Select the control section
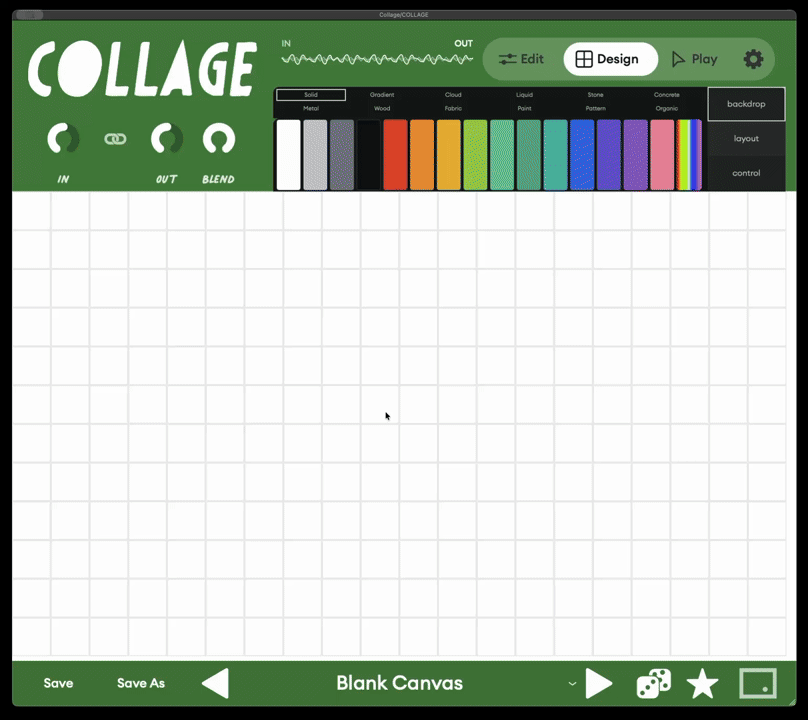This screenshot has width=808, height=720. (x=746, y=173)
